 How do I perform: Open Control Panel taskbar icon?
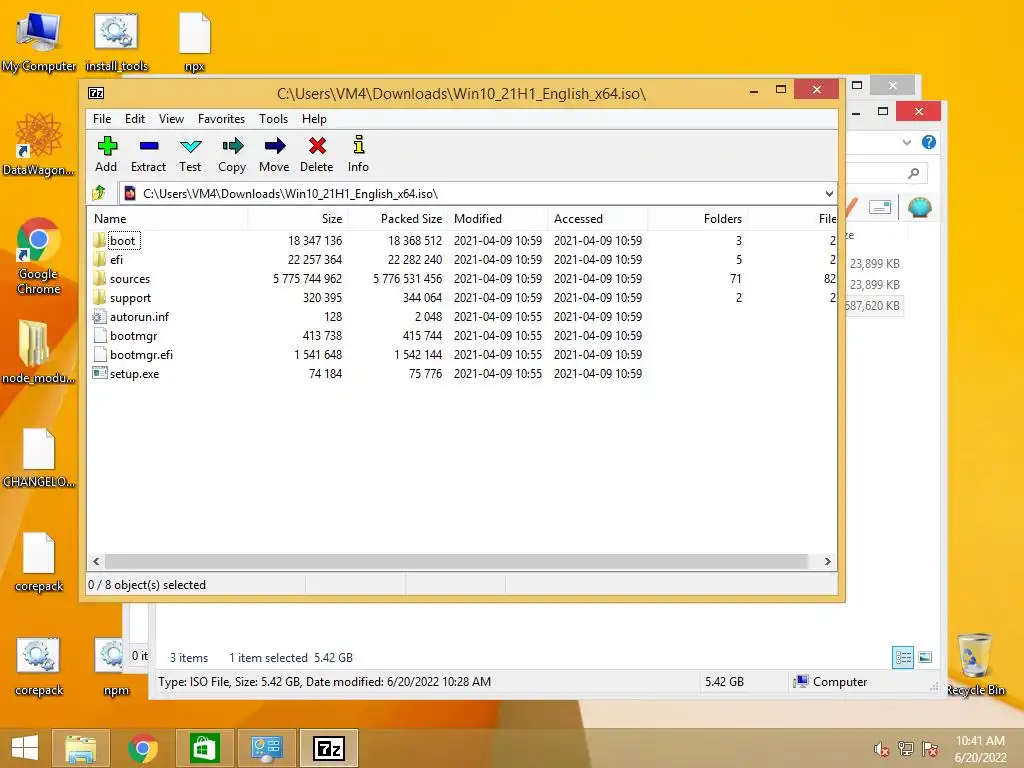[x=266, y=748]
